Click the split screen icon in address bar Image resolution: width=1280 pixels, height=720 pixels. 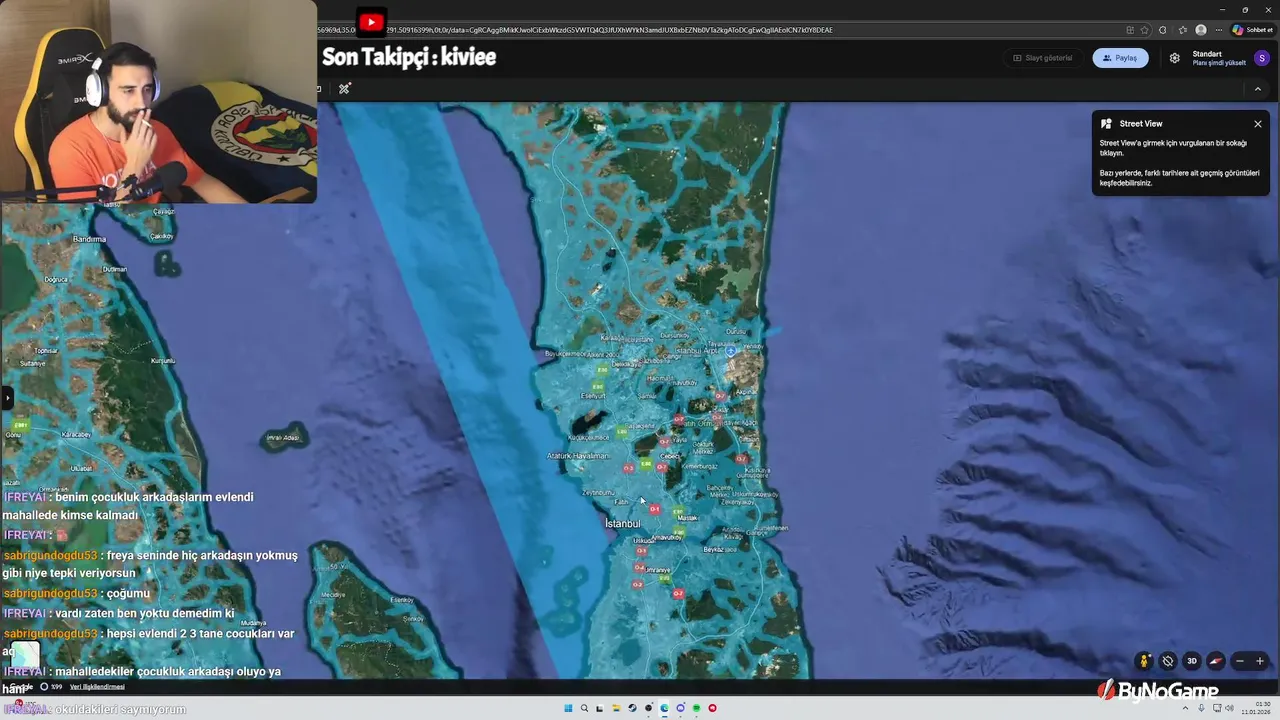click(1130, 30)
